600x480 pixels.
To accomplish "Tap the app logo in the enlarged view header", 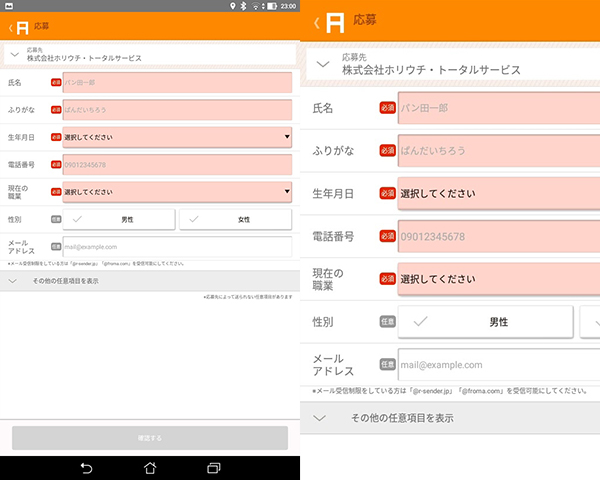I will pyautogui.click(x=335, y=23).
